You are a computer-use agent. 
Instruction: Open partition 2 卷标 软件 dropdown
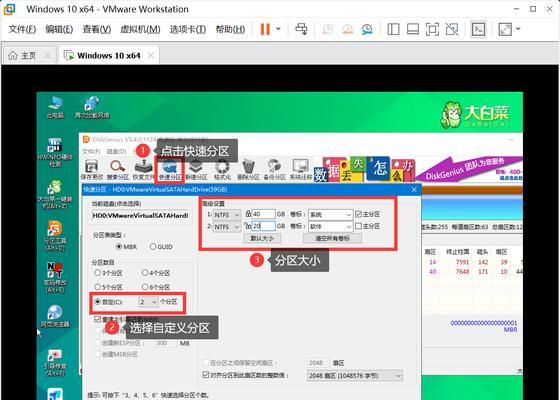331,226
